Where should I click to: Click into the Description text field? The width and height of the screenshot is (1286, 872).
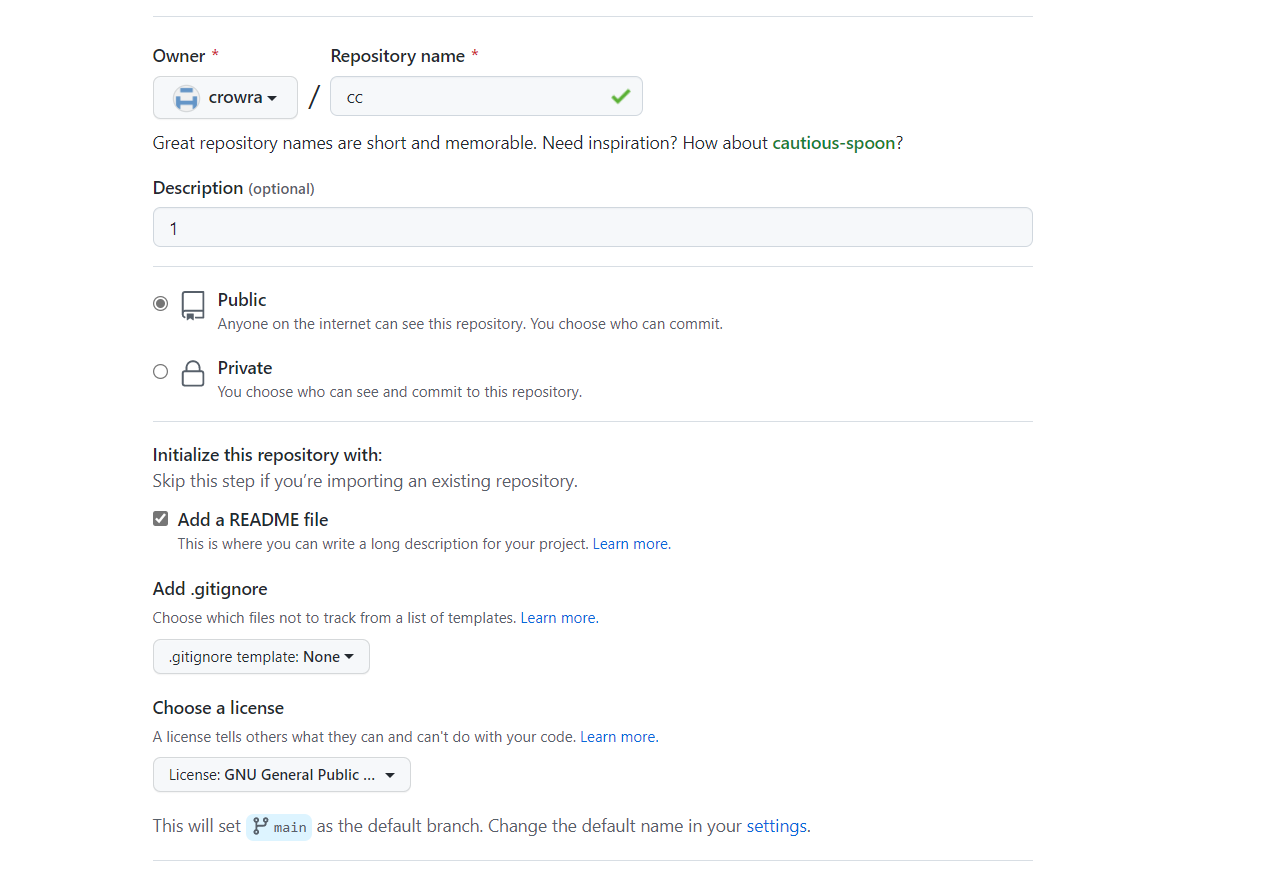[592, 228]
